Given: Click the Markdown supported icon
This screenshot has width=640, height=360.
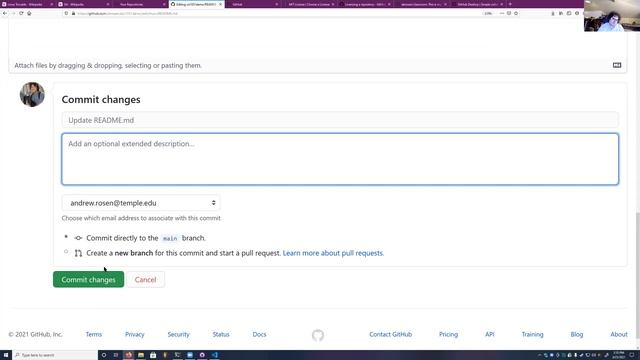Looking at the screenshot, I should 617,65.
